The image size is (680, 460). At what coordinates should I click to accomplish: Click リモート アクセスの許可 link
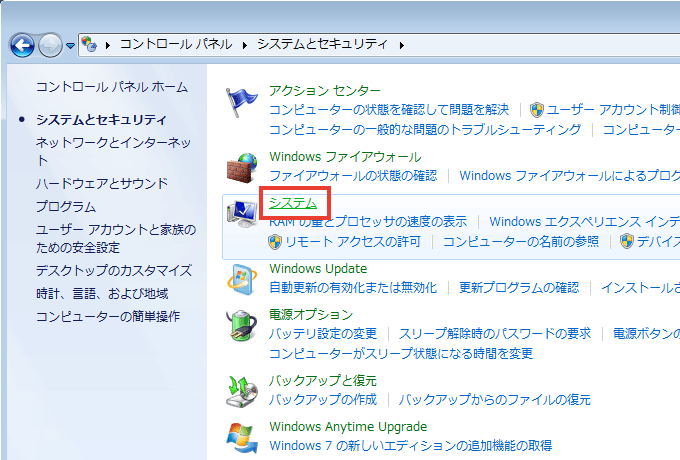[x=353, y=241]
